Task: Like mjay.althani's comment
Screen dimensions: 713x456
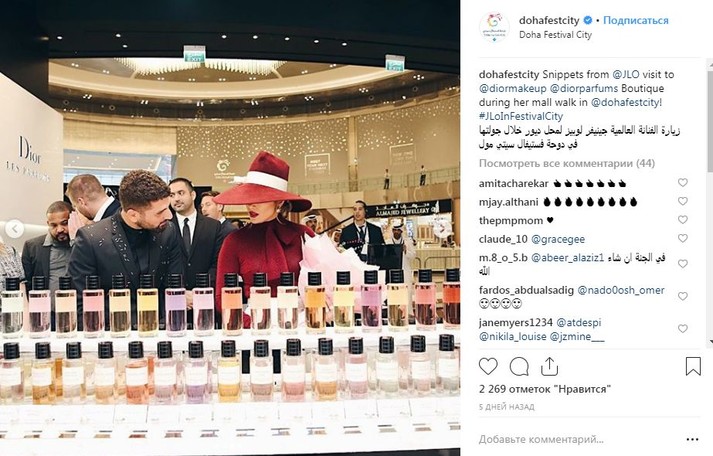Action: (x=683, y=201)
